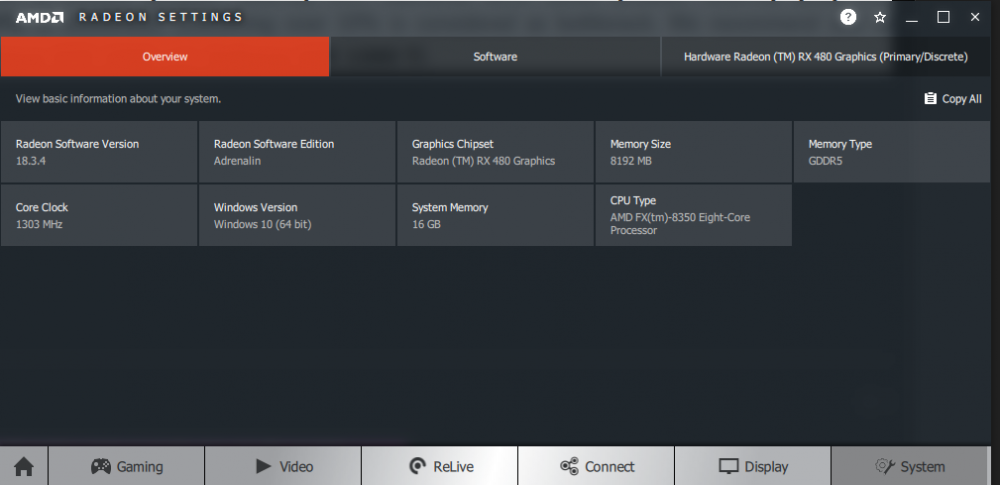Screen dimensions: 1000x485
Task: Open the Gaming section
Action: coord(126,466)
